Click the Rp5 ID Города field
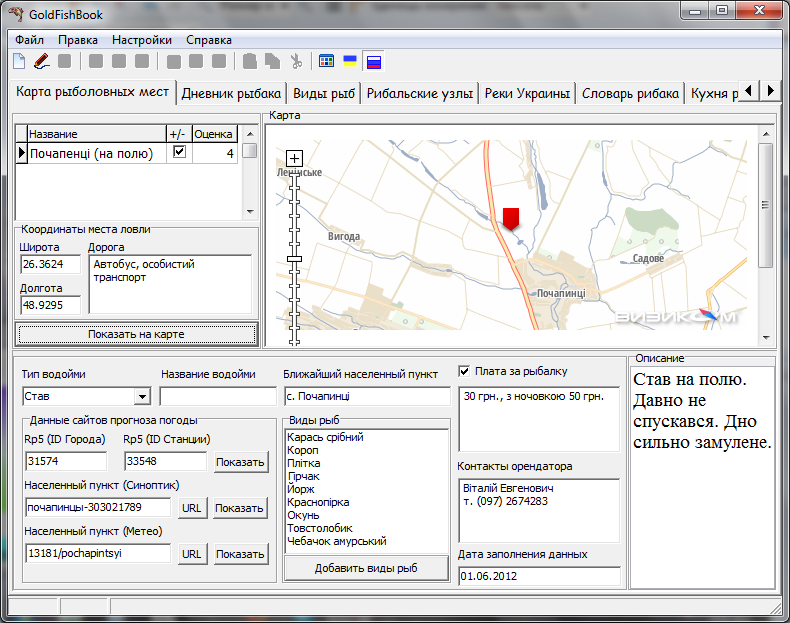Image resolution: width=790 pixels, height=623 pixels. 65,461
